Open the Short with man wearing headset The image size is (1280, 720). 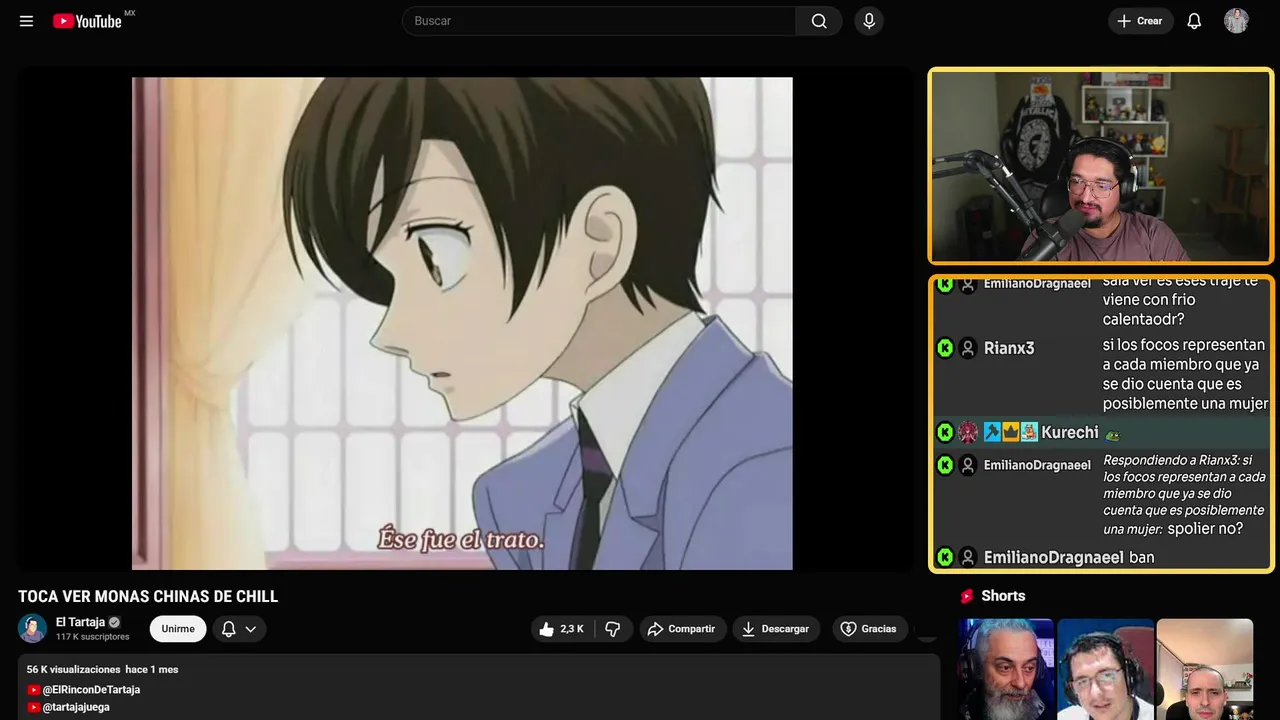[1105, 669]
